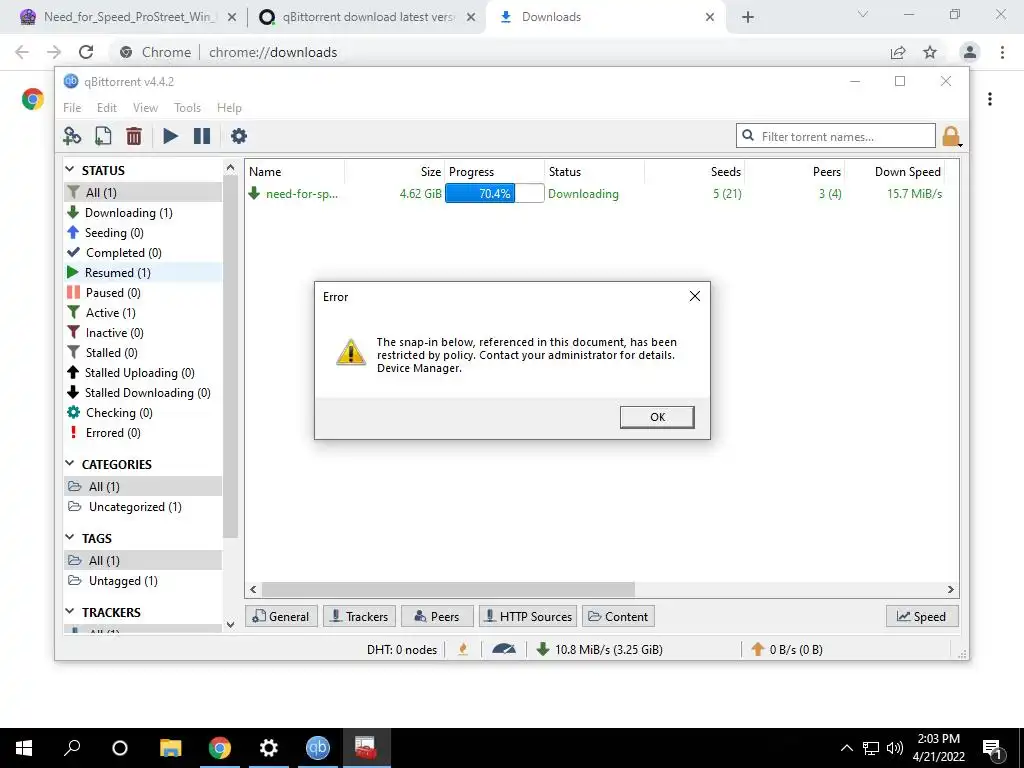Select Uncategorized (1) category
Image resolution: width=1024 pixels, height=768 pixels.
pyautogui.click(x=143, y=507)
